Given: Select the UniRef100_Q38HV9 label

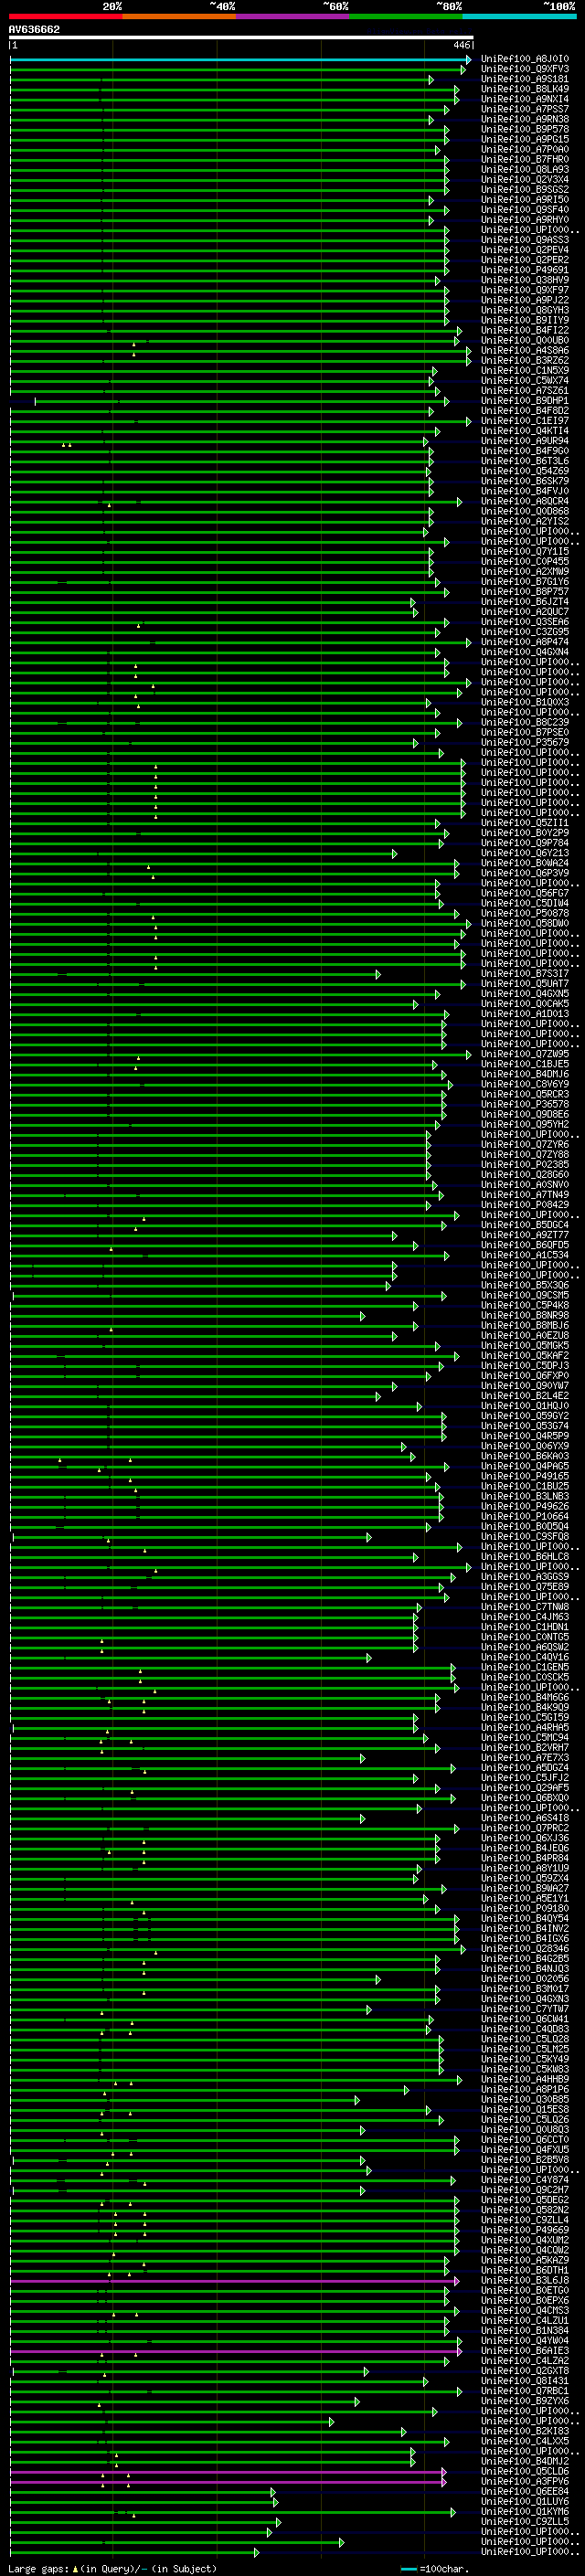Looking at the screenshot, I should [525, 280].
